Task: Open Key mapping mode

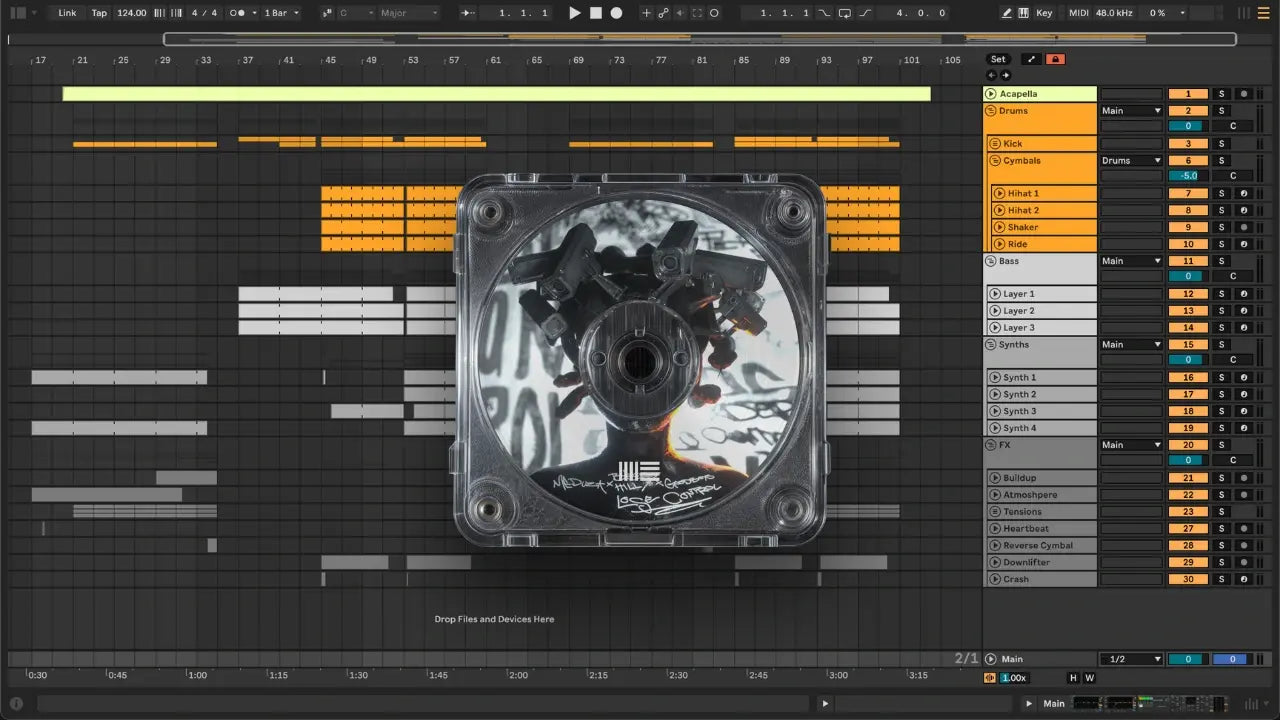Action: pos(1044,13)
